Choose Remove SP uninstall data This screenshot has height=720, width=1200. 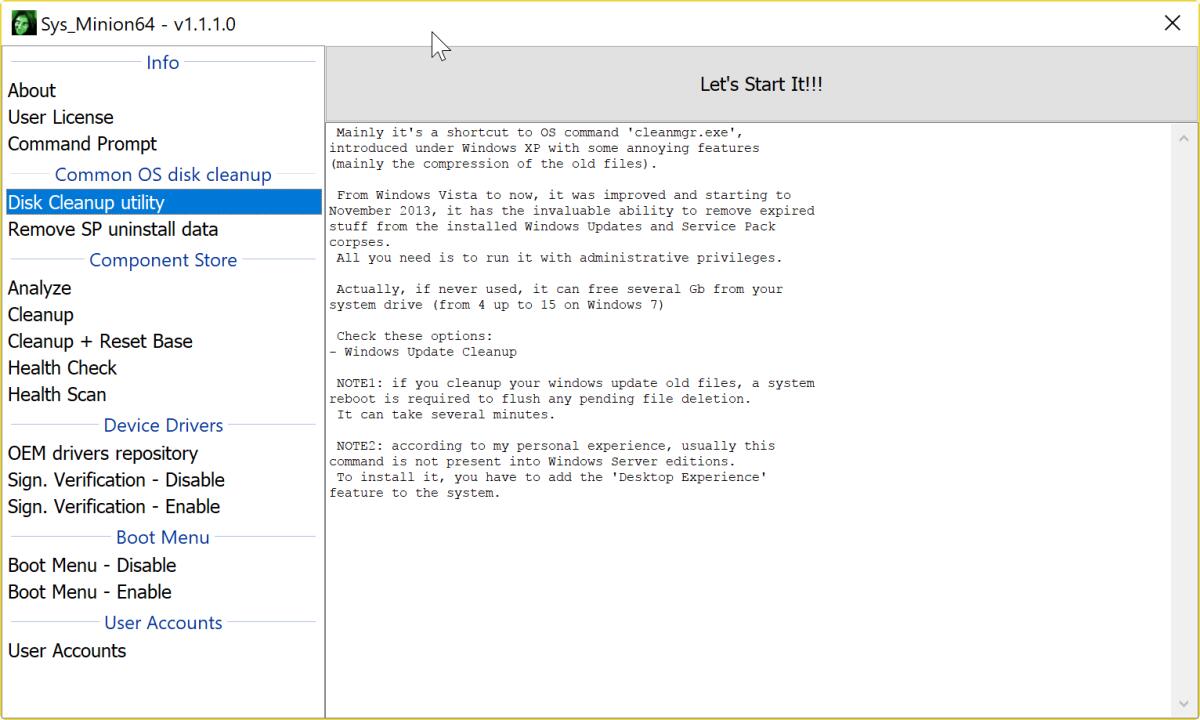(x=112, y=229)
